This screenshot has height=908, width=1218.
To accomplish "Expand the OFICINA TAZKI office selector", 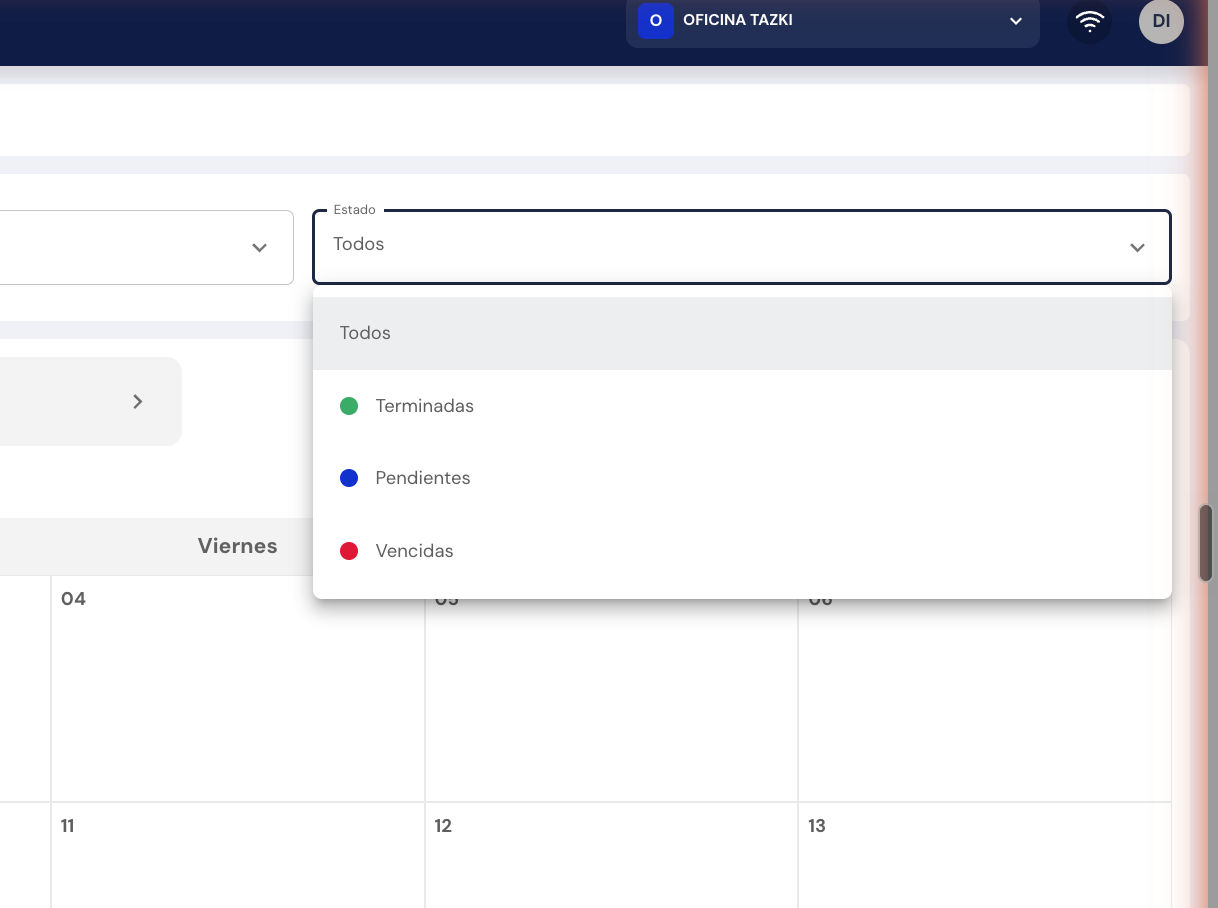I will (833, 21).
